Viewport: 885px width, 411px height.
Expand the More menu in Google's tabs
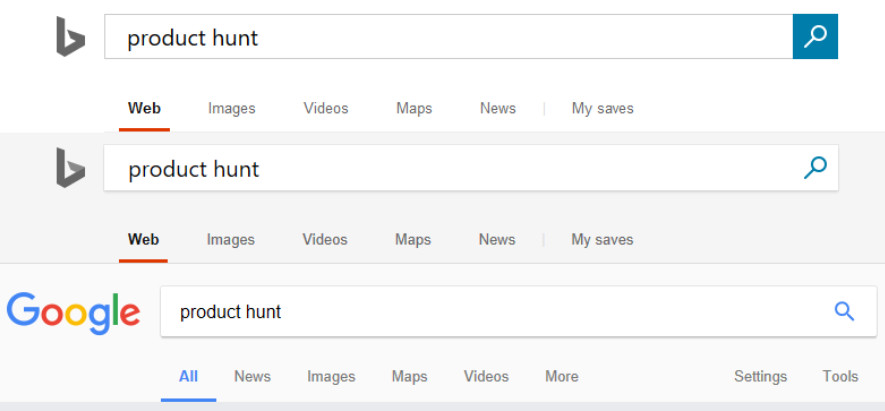[561, 377]
